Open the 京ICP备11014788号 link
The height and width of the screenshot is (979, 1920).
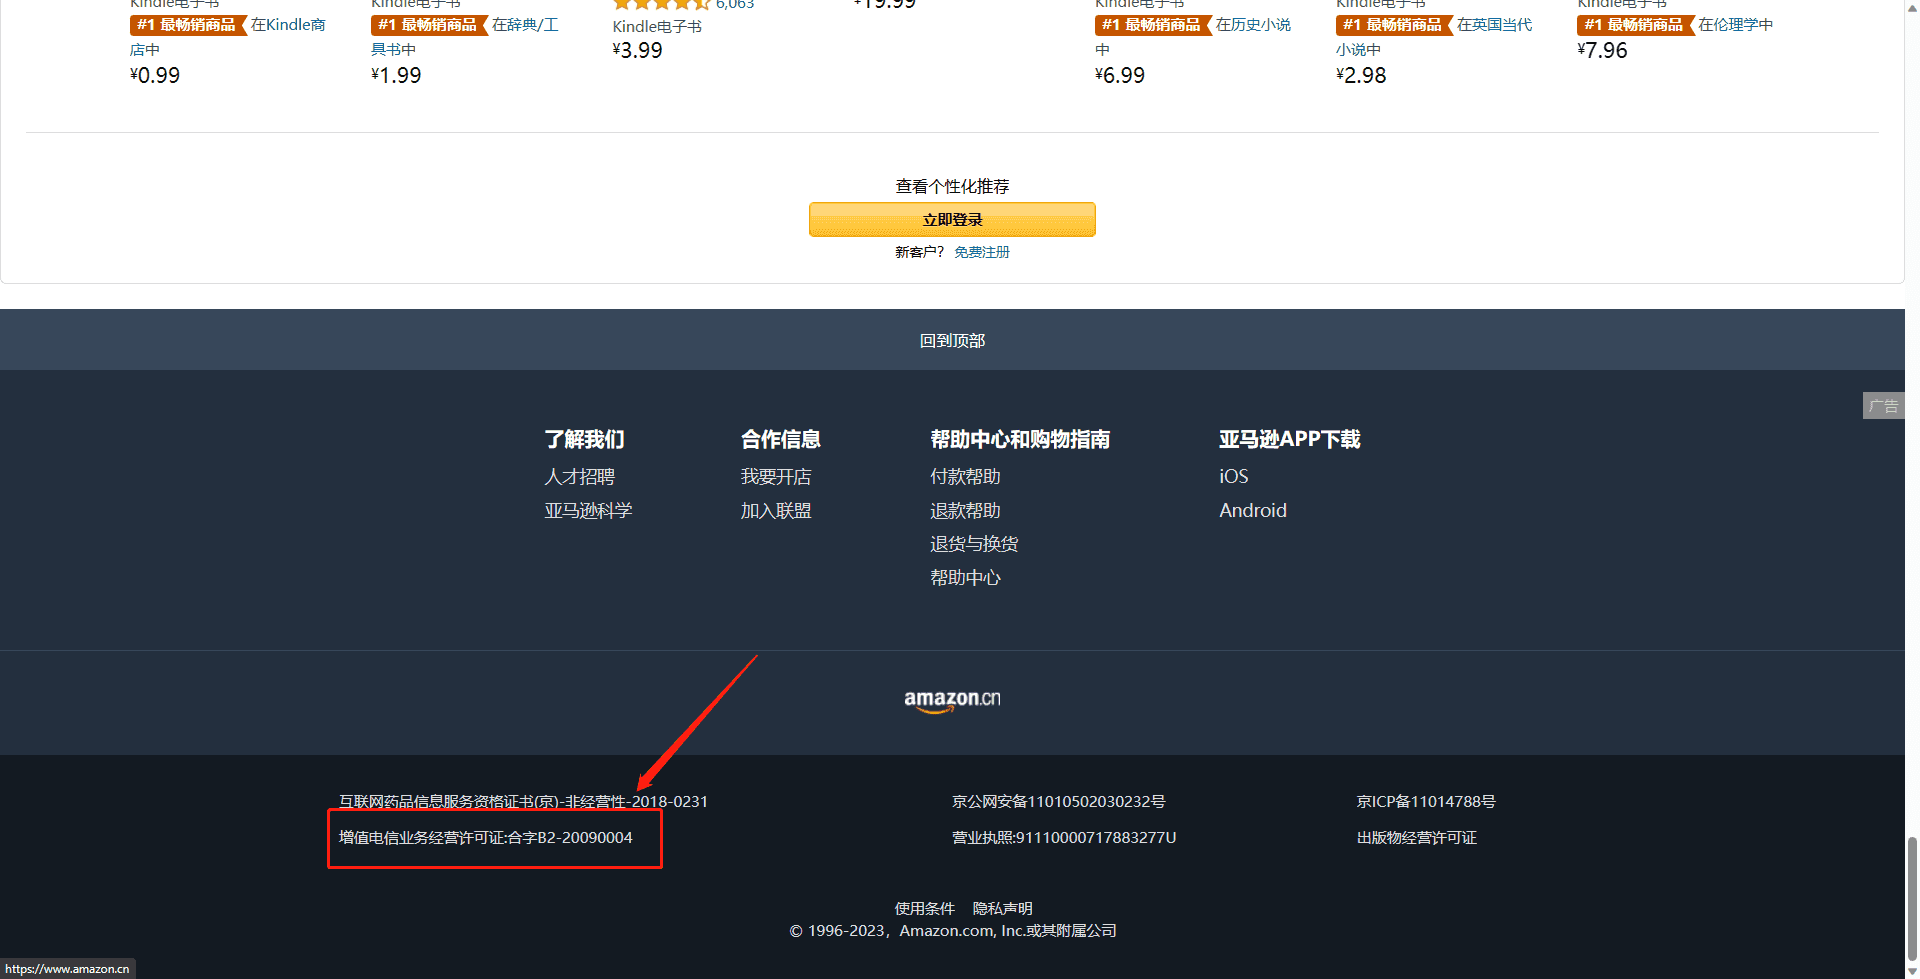click(x=1425, y=802)
